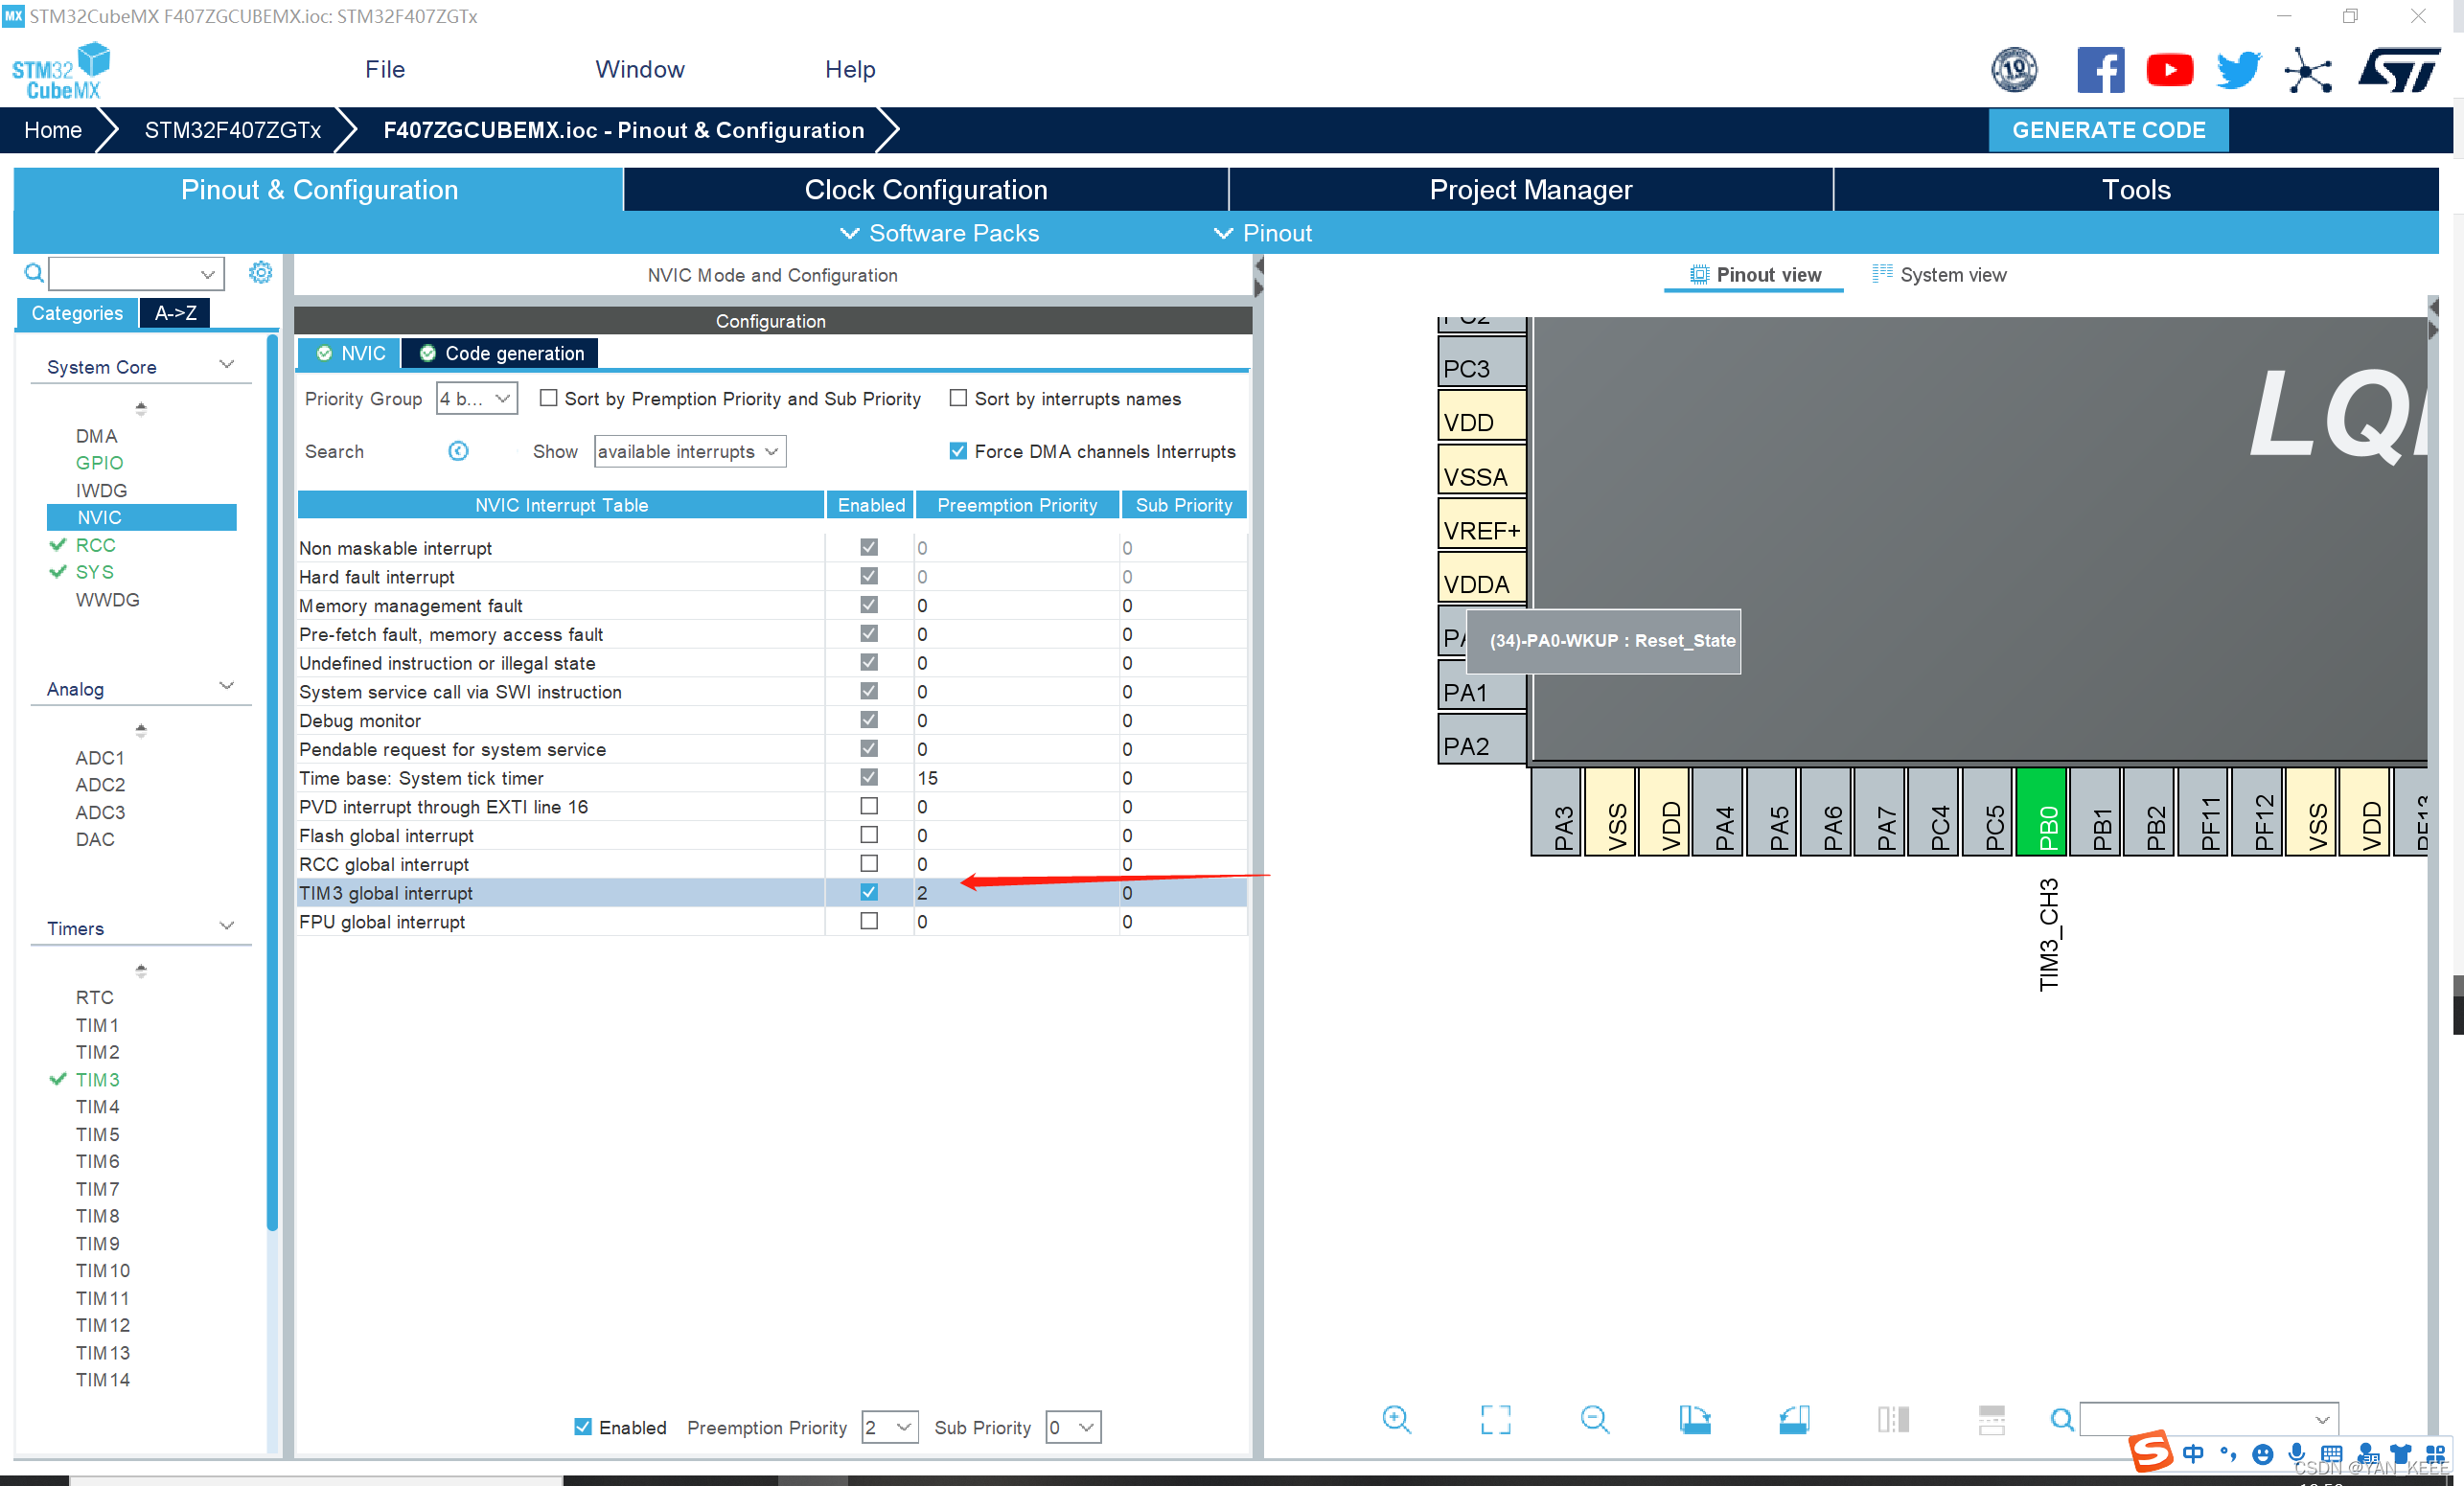
Task: Check Sort by interrupts names
Action: [958, 398]
